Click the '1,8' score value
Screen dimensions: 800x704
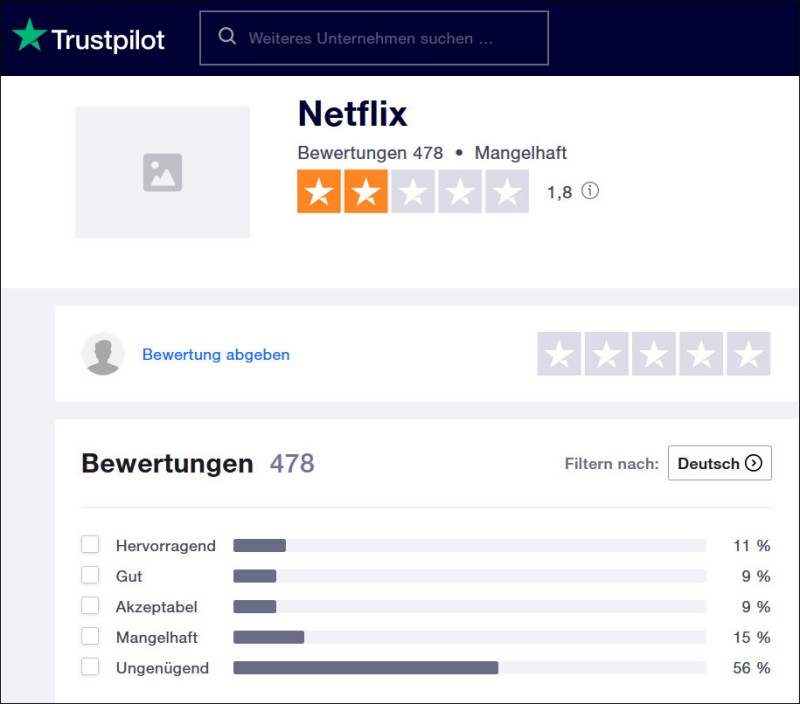(x=560, y=192)
